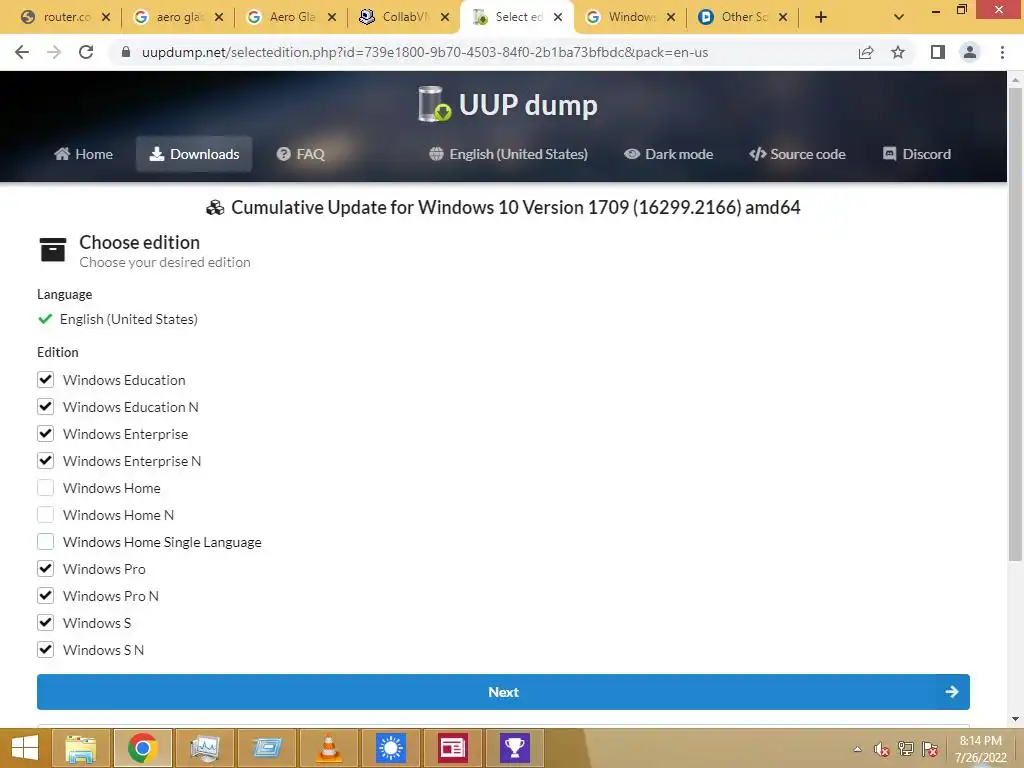1024x768 pixels.
Task: Open the Chrome profile avatar
Action: (x=970, y=52)
